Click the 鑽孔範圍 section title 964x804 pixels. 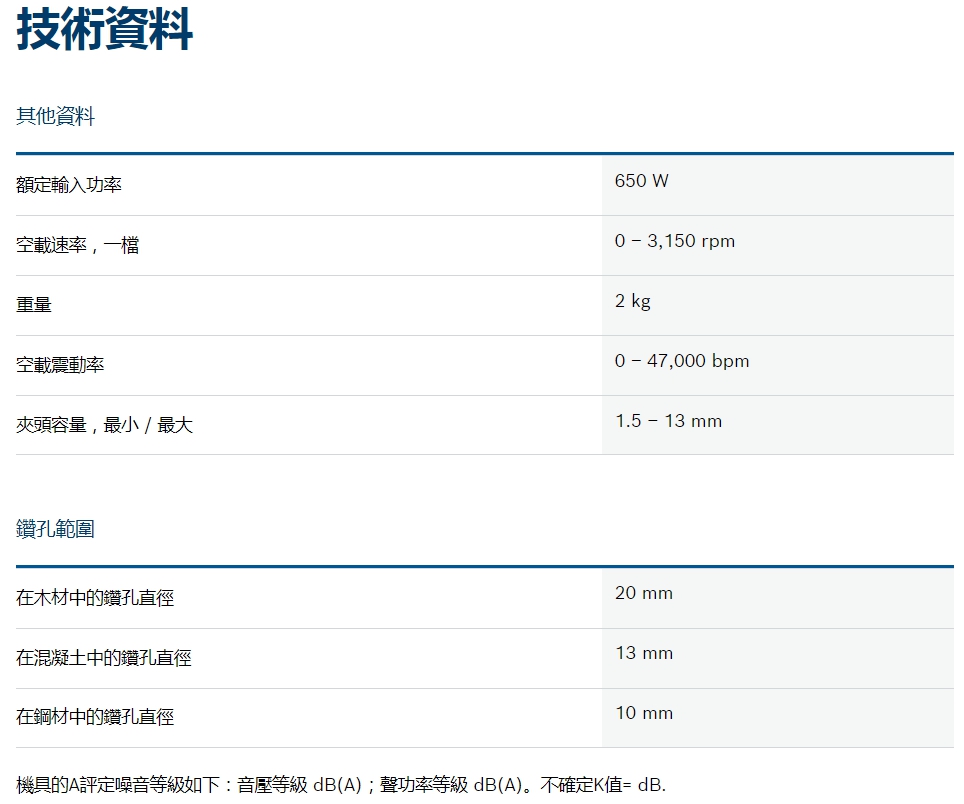pyautogui.click(x=56, y=529)
